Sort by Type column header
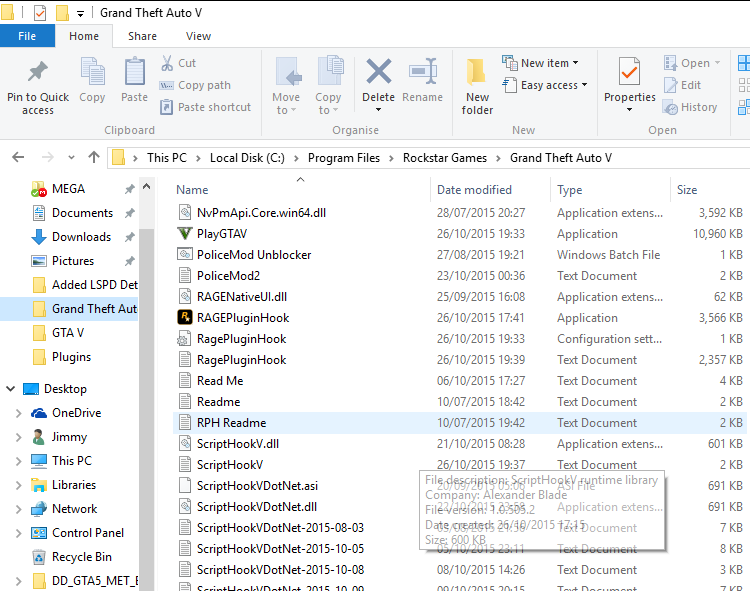This screenshot has height=591, width=750. coord(569,190)
